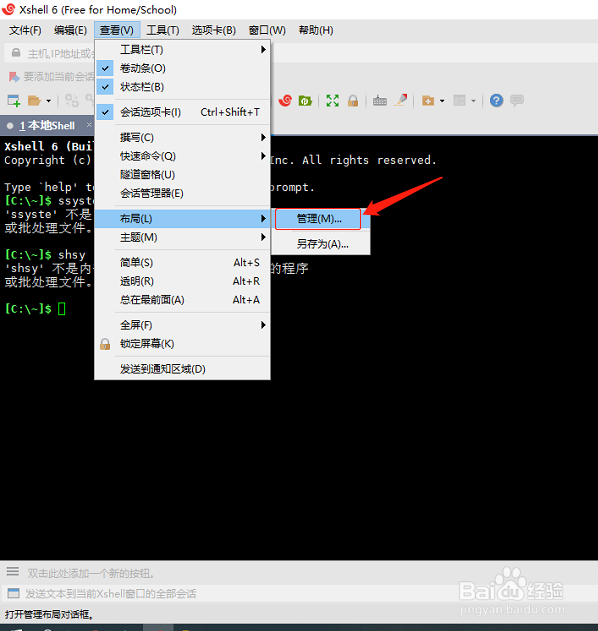Toggle the 会话选项卡(I) checkmark
Image resolution: width=598 pixels, height=631 pixels.
[105, 112]
